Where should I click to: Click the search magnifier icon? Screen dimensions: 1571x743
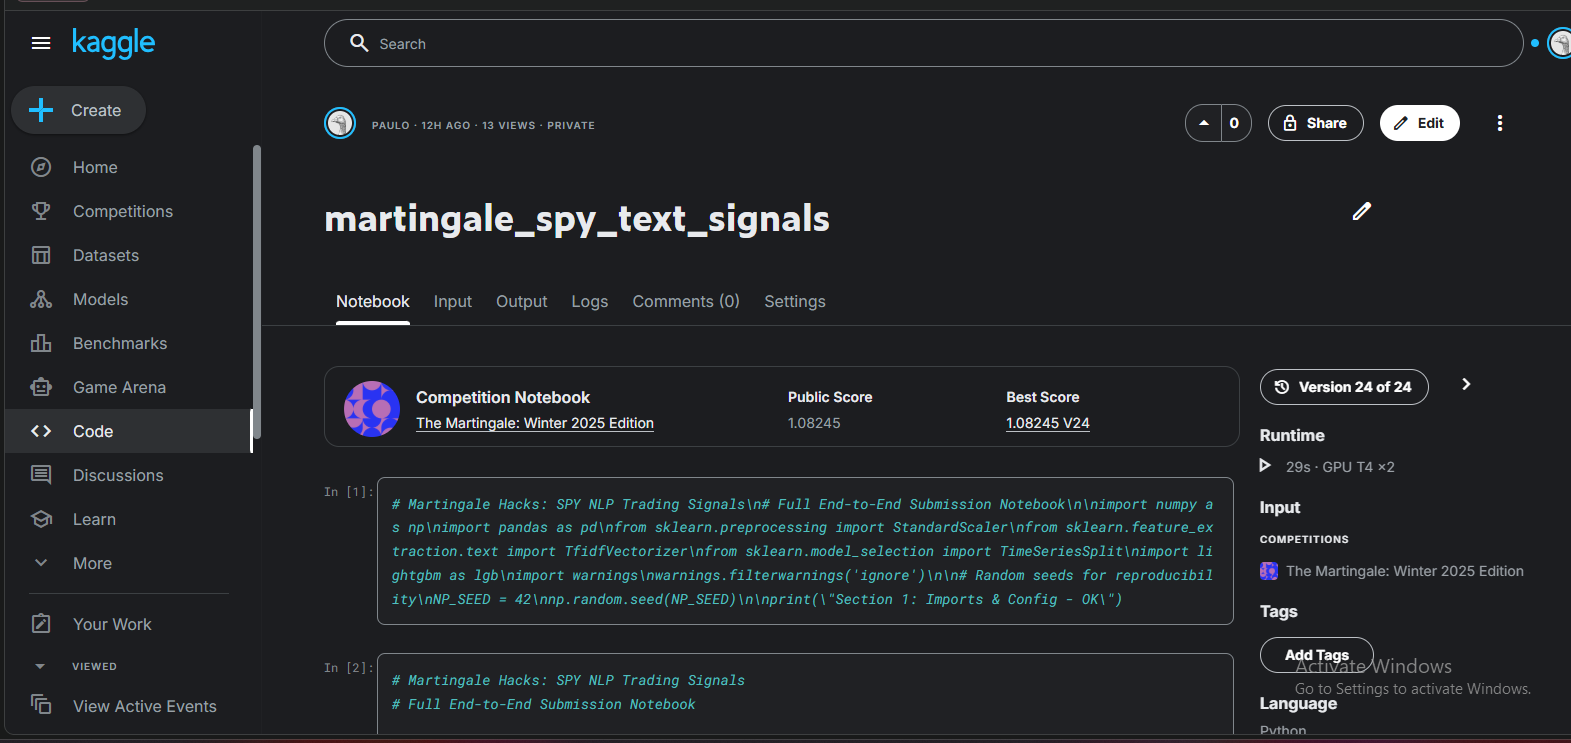coord(359,43)
